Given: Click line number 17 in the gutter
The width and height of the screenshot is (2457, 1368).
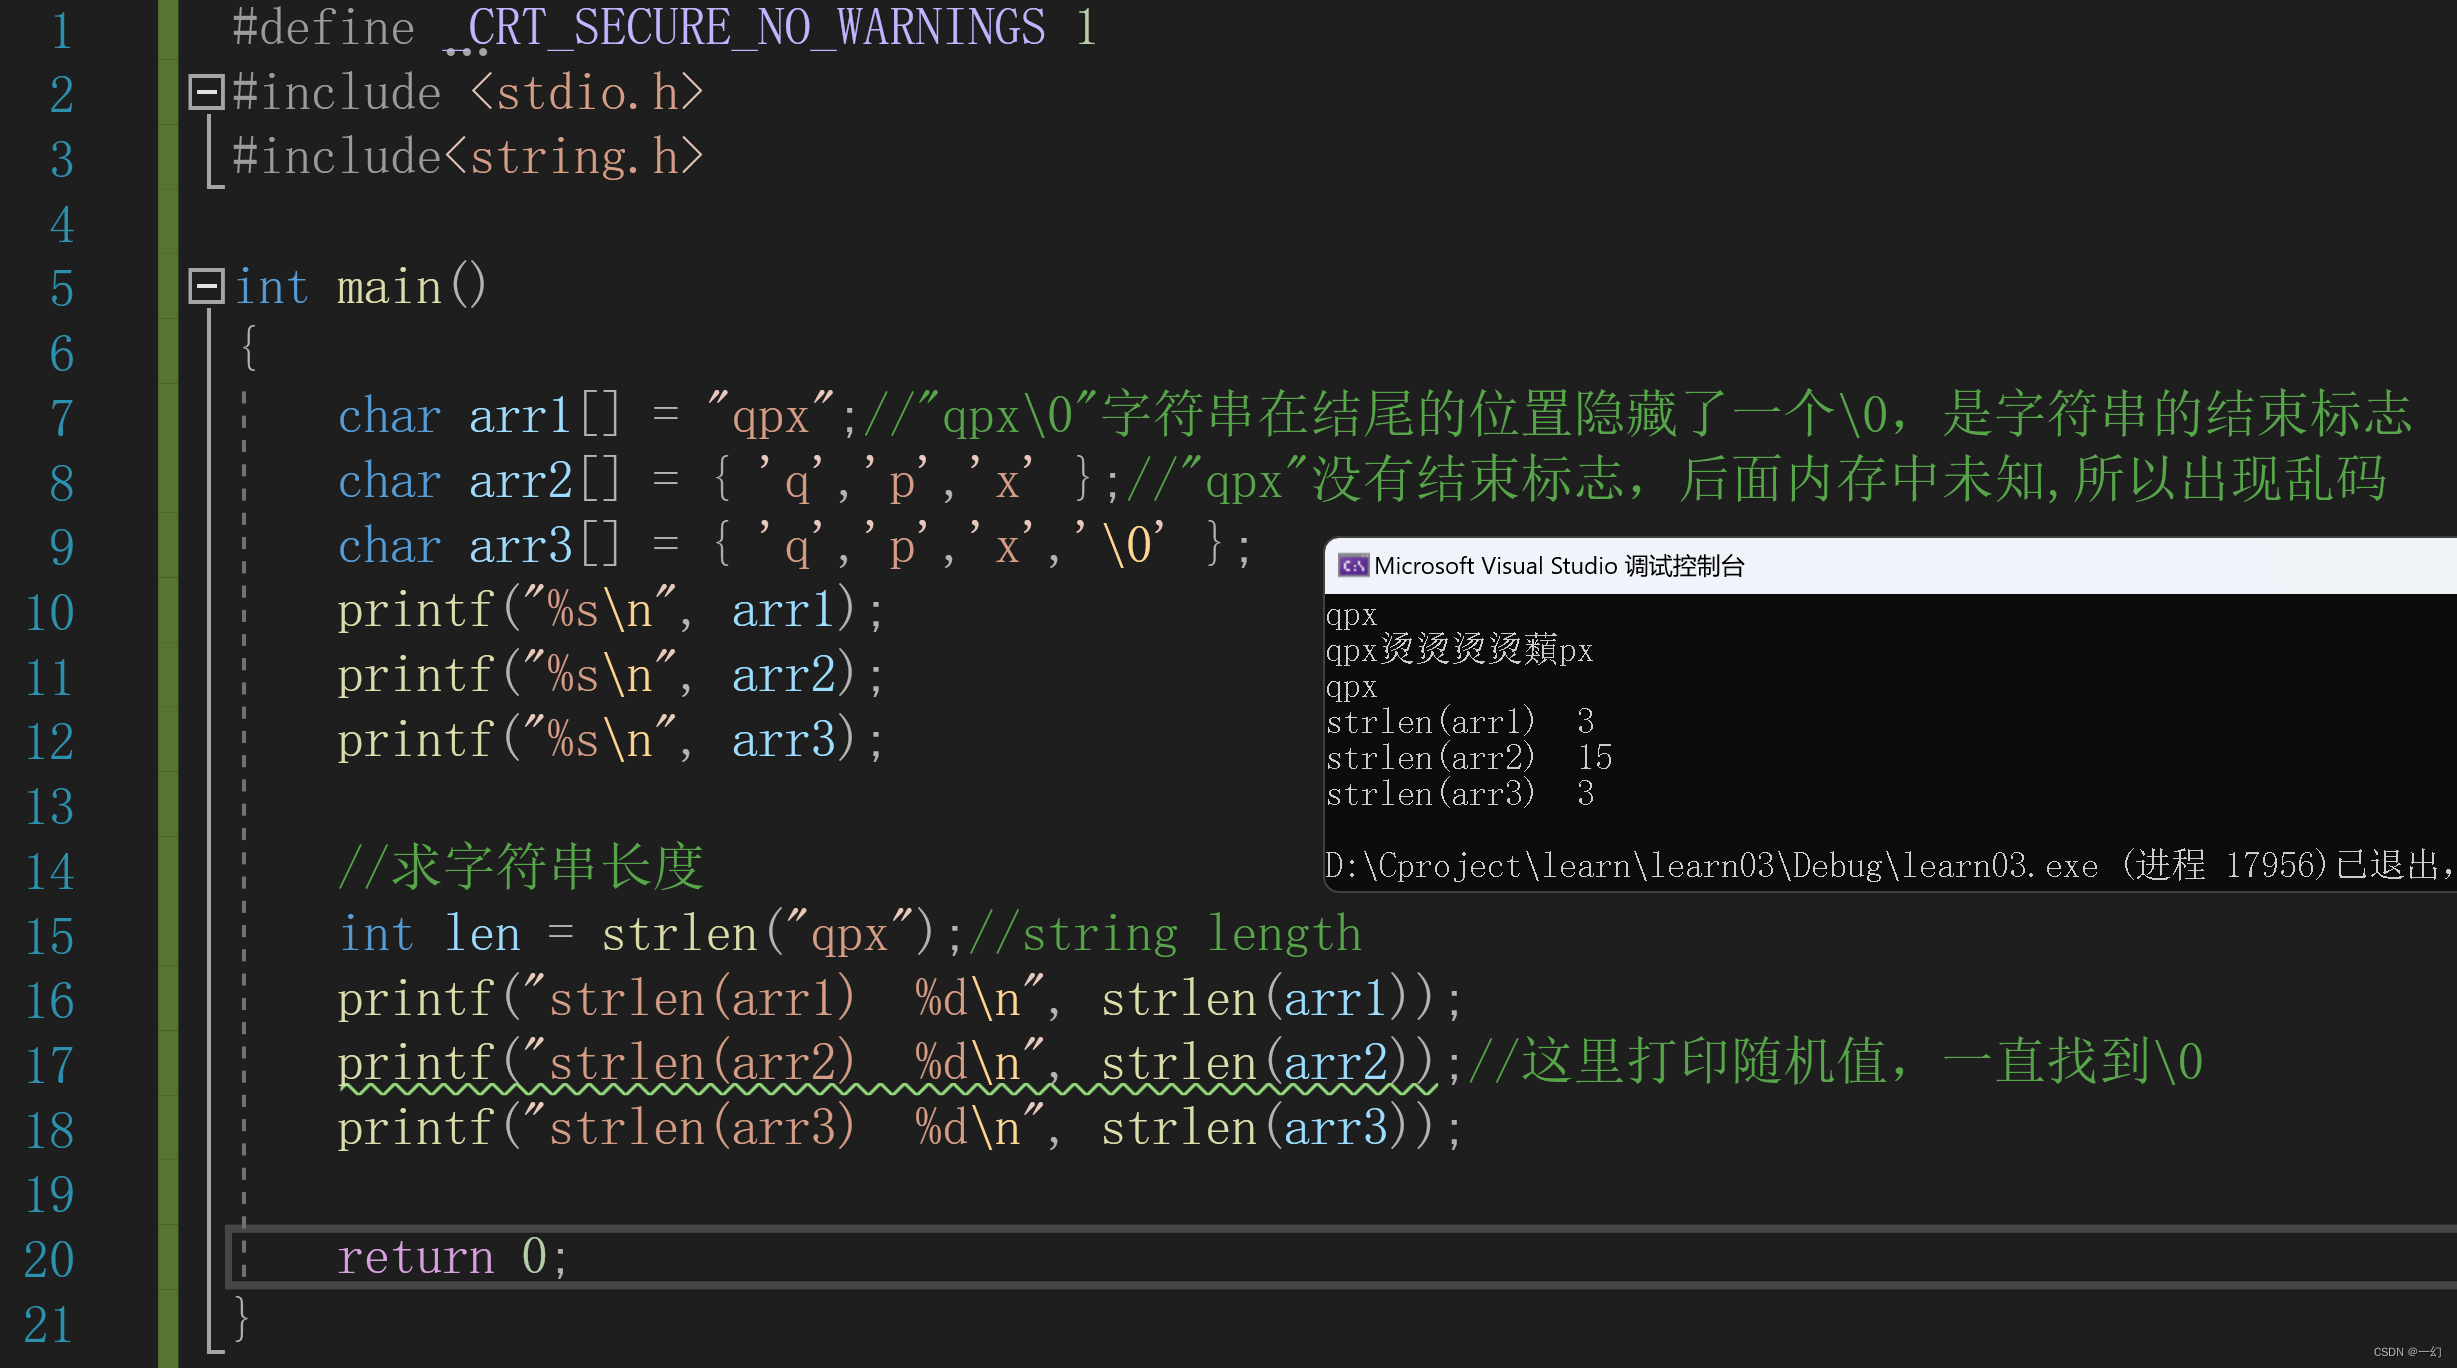Looking at the screenshot, I should coord(50,1064).
